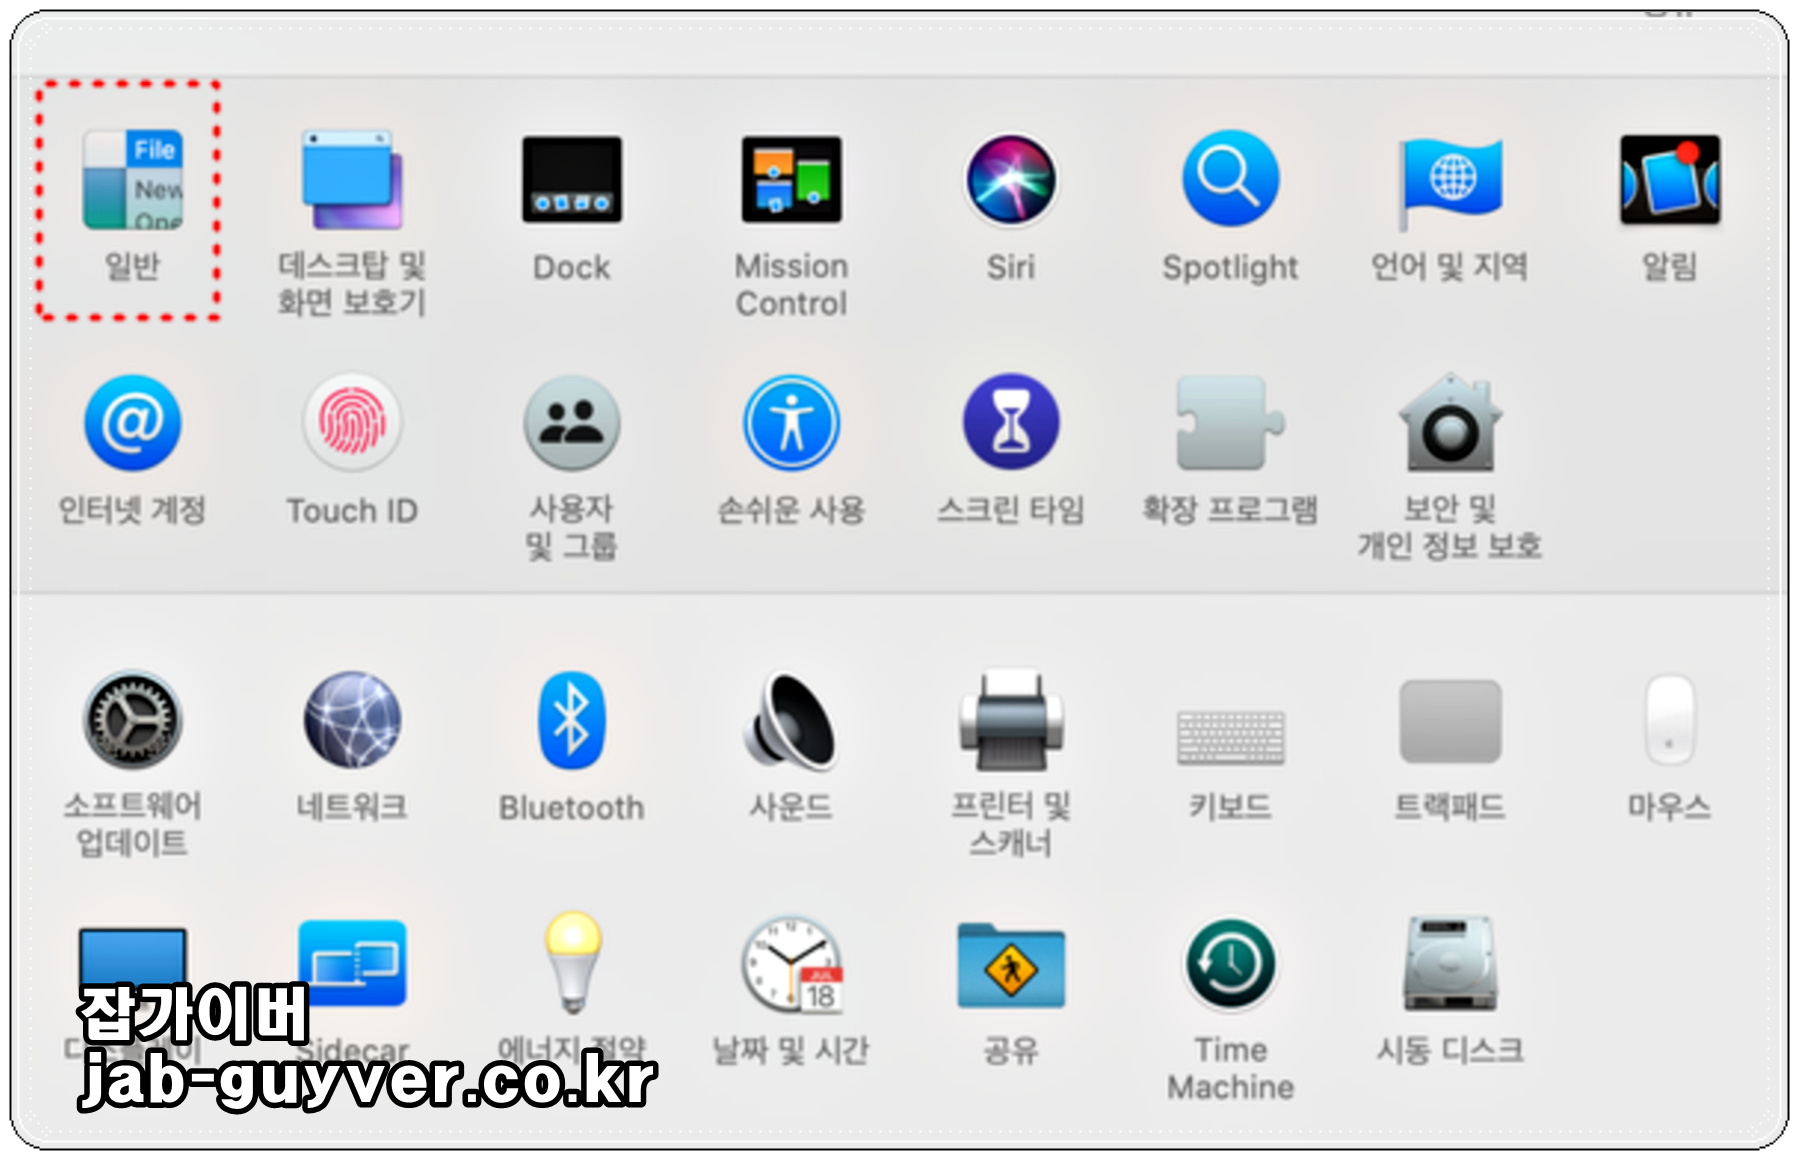Open 데스크탑 및 화면 보호기 settings
Image resolution: width=1800 pixels, height=1161 pixels.
[352, 180]
